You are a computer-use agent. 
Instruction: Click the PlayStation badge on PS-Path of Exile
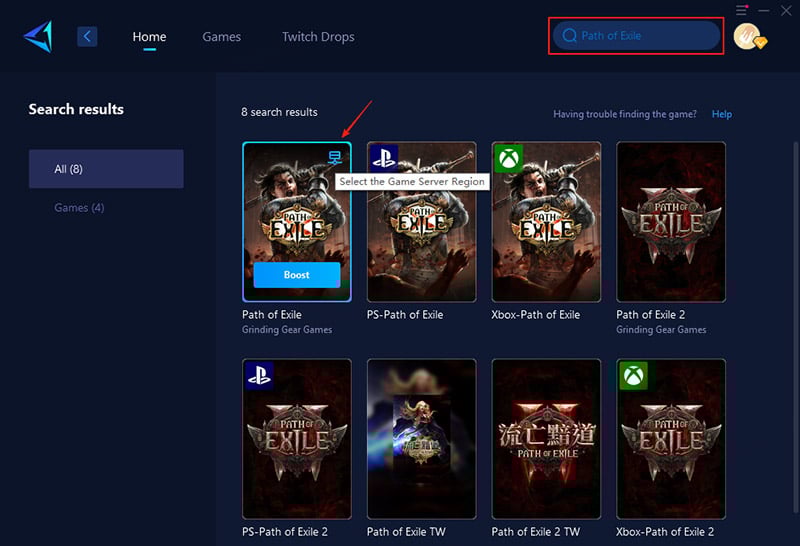384,159
